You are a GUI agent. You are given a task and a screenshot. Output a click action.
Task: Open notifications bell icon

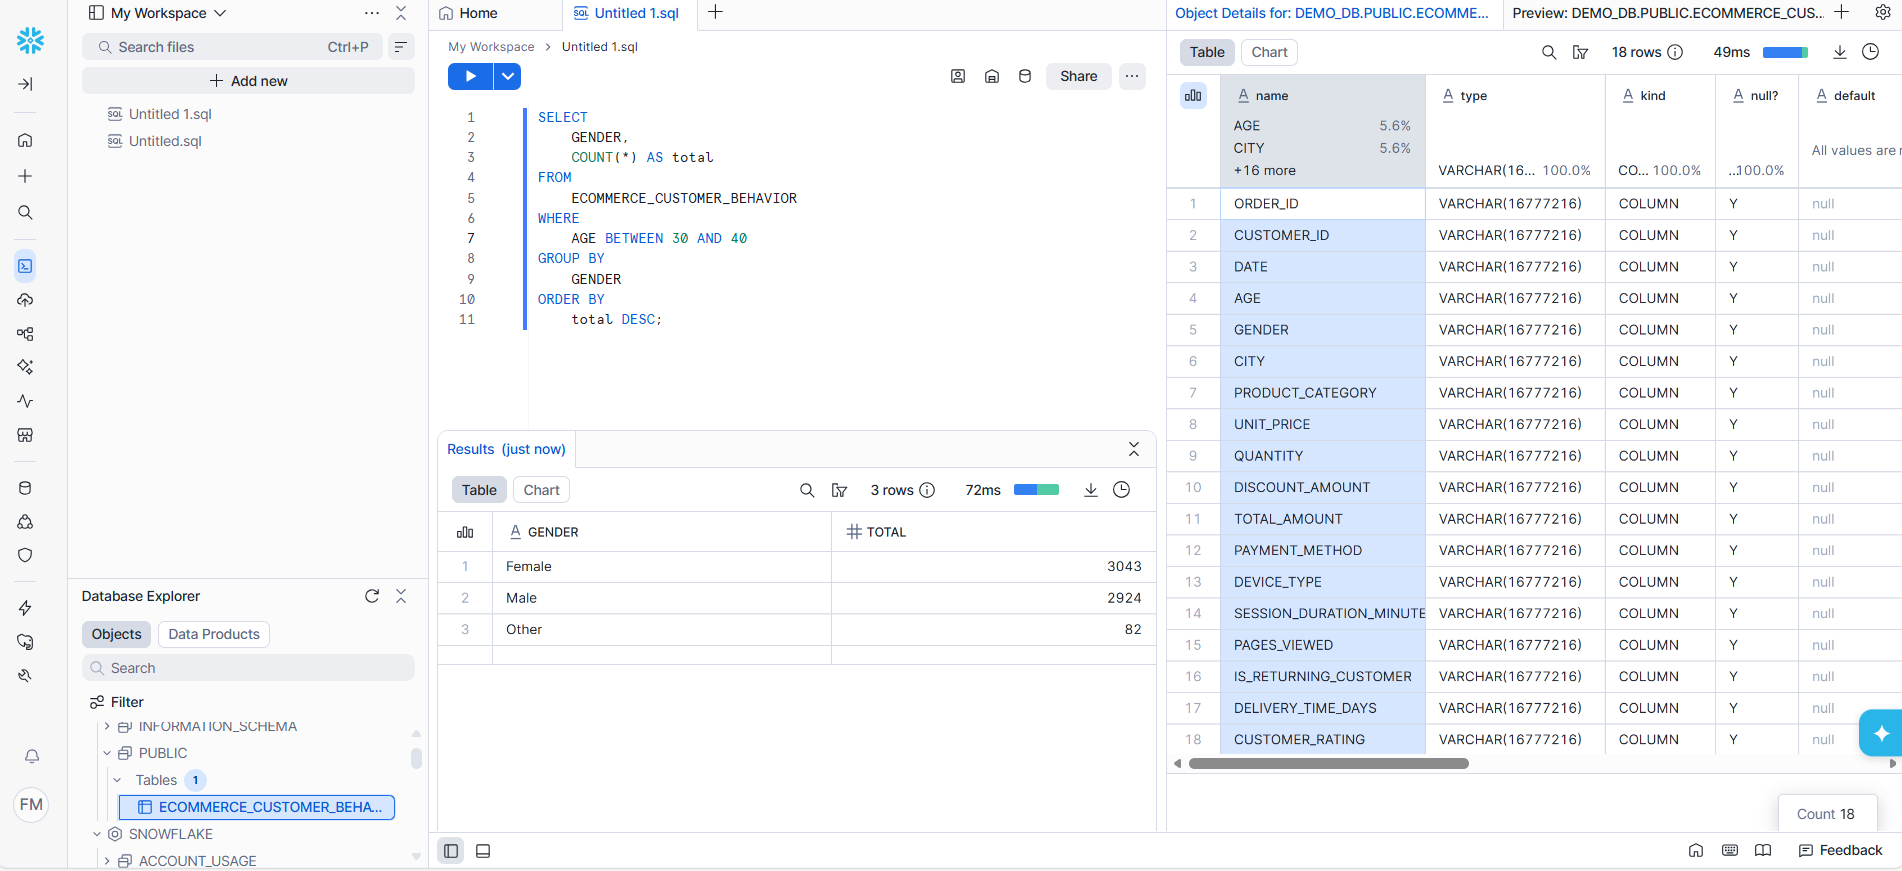[x=32, y=756]
